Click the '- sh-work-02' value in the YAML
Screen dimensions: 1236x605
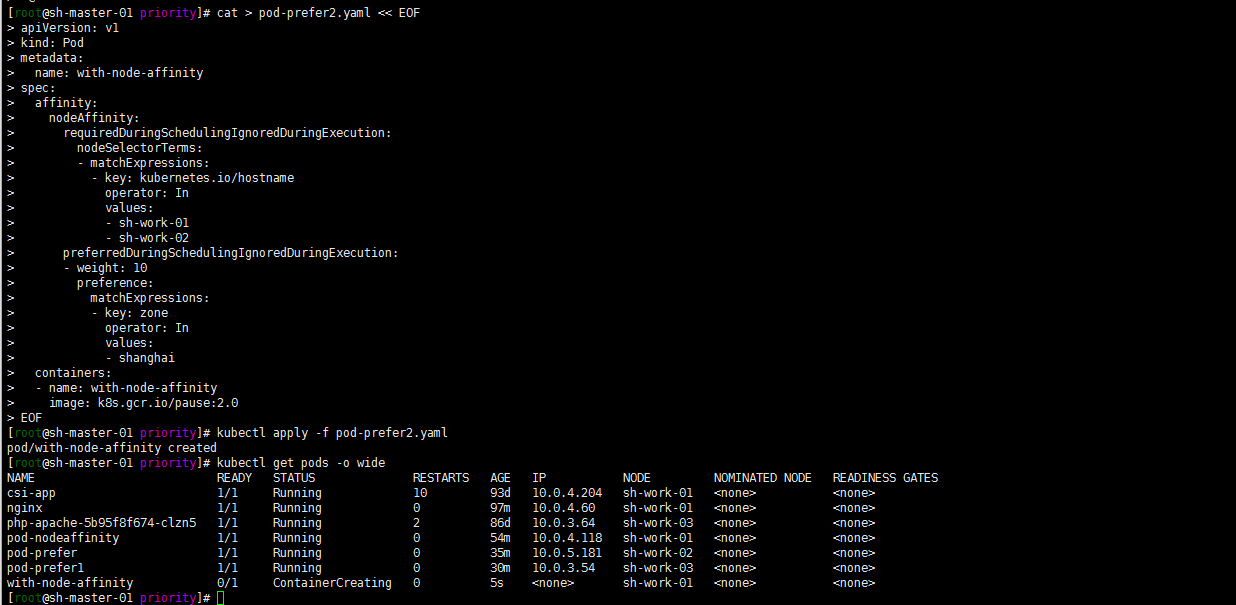click(x=147, y=238)
